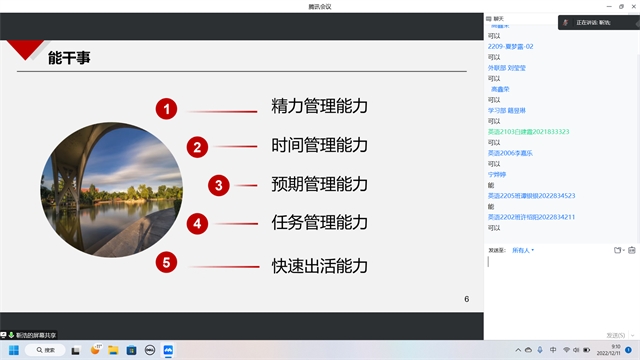Screen dimensions: 640x360
Task: Open the notification badge icon in tray
Action: coord(629,350)
